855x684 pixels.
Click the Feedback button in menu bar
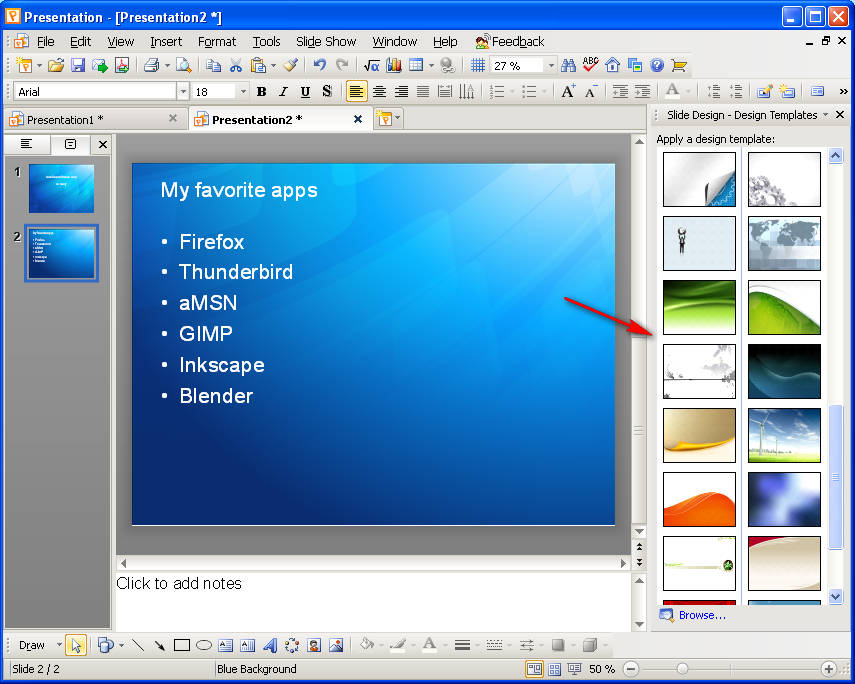pyautogui.click(x=510, y=42)
